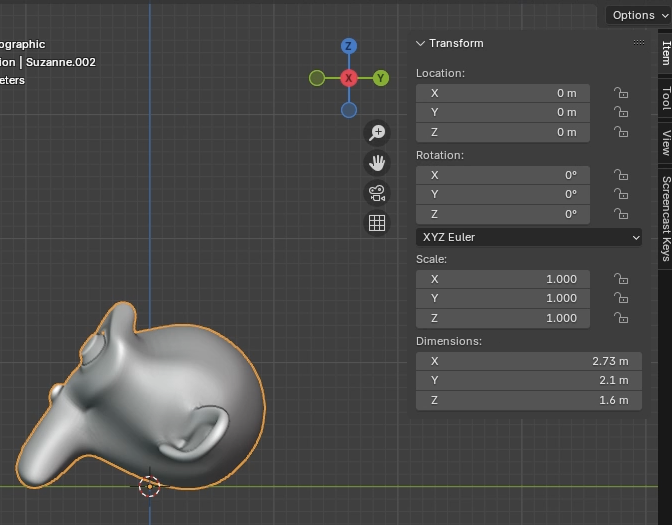Screen dimensions: 672x525
Task: Switch to the View sidebar tab
Action: (666, 143)
